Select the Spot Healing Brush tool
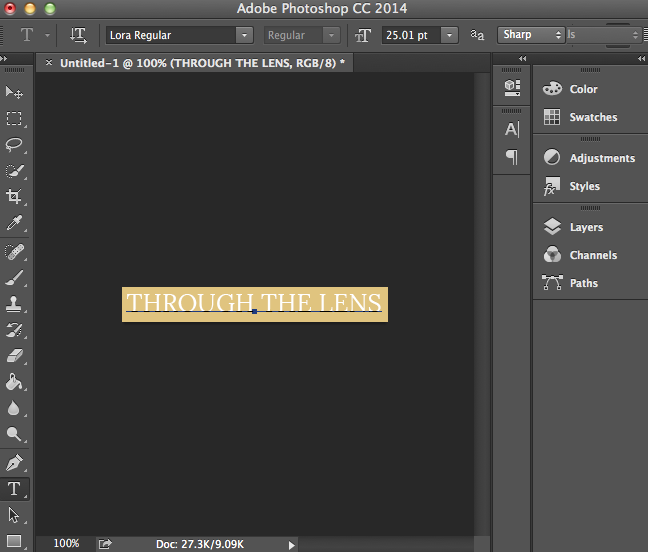Image resolution: width=648 pixels, height=552 pixels. pos(14,252)
